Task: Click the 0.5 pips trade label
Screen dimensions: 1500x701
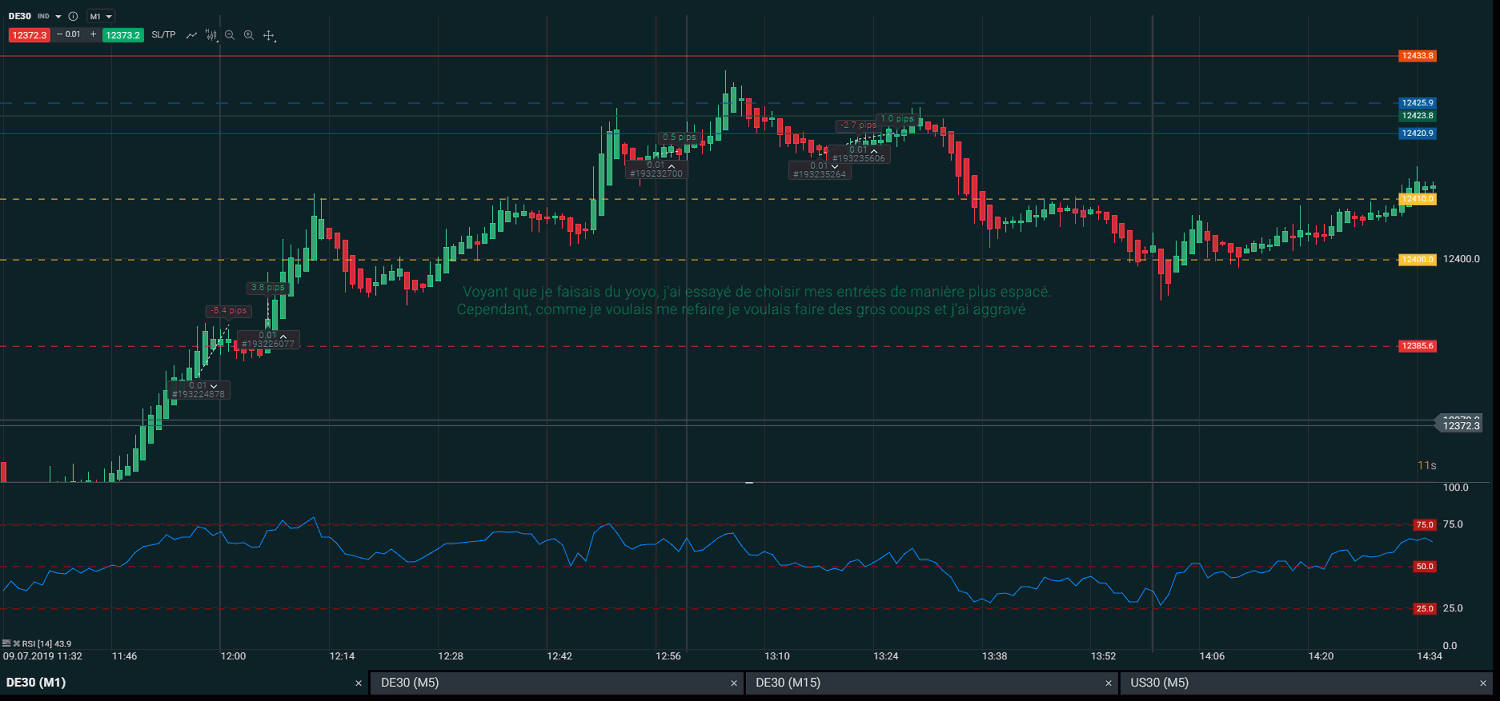Action: point(679,137)
